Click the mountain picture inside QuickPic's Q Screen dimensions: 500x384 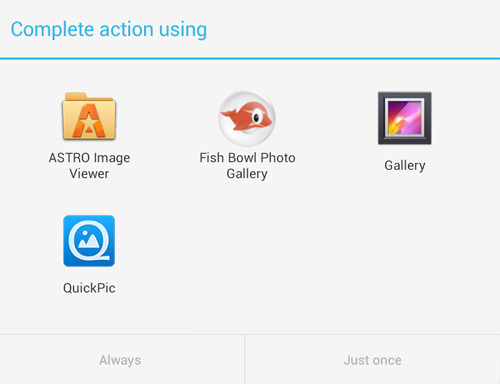pos(87,239)
